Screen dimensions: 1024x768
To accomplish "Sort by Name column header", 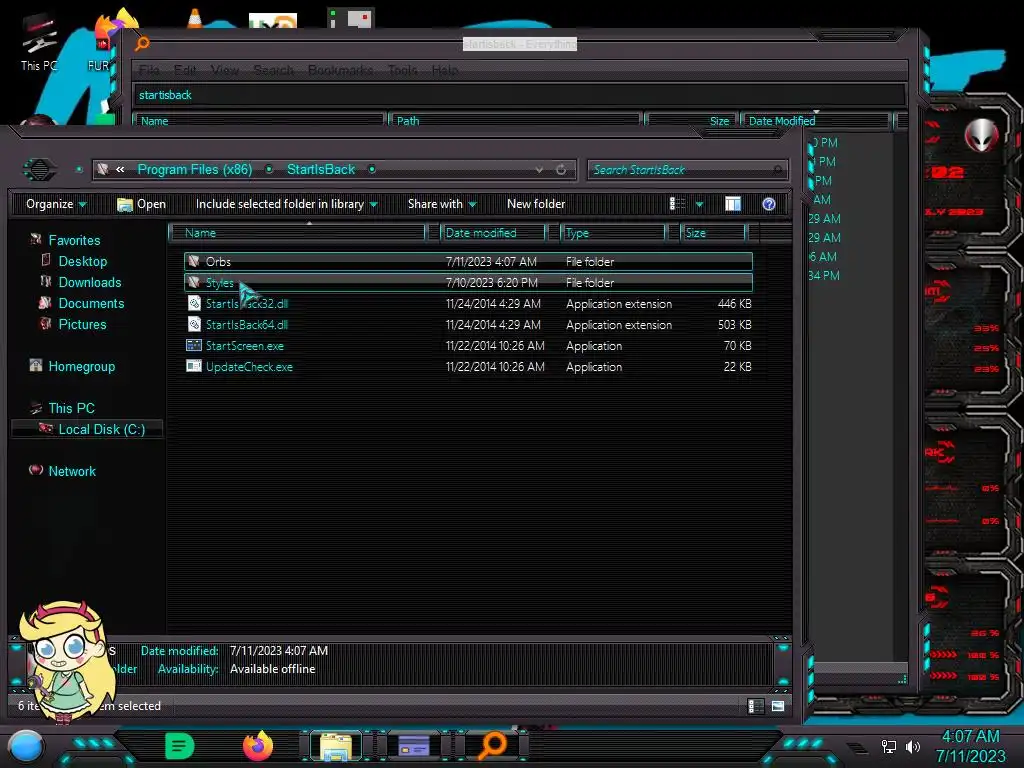I will (297, 233).
